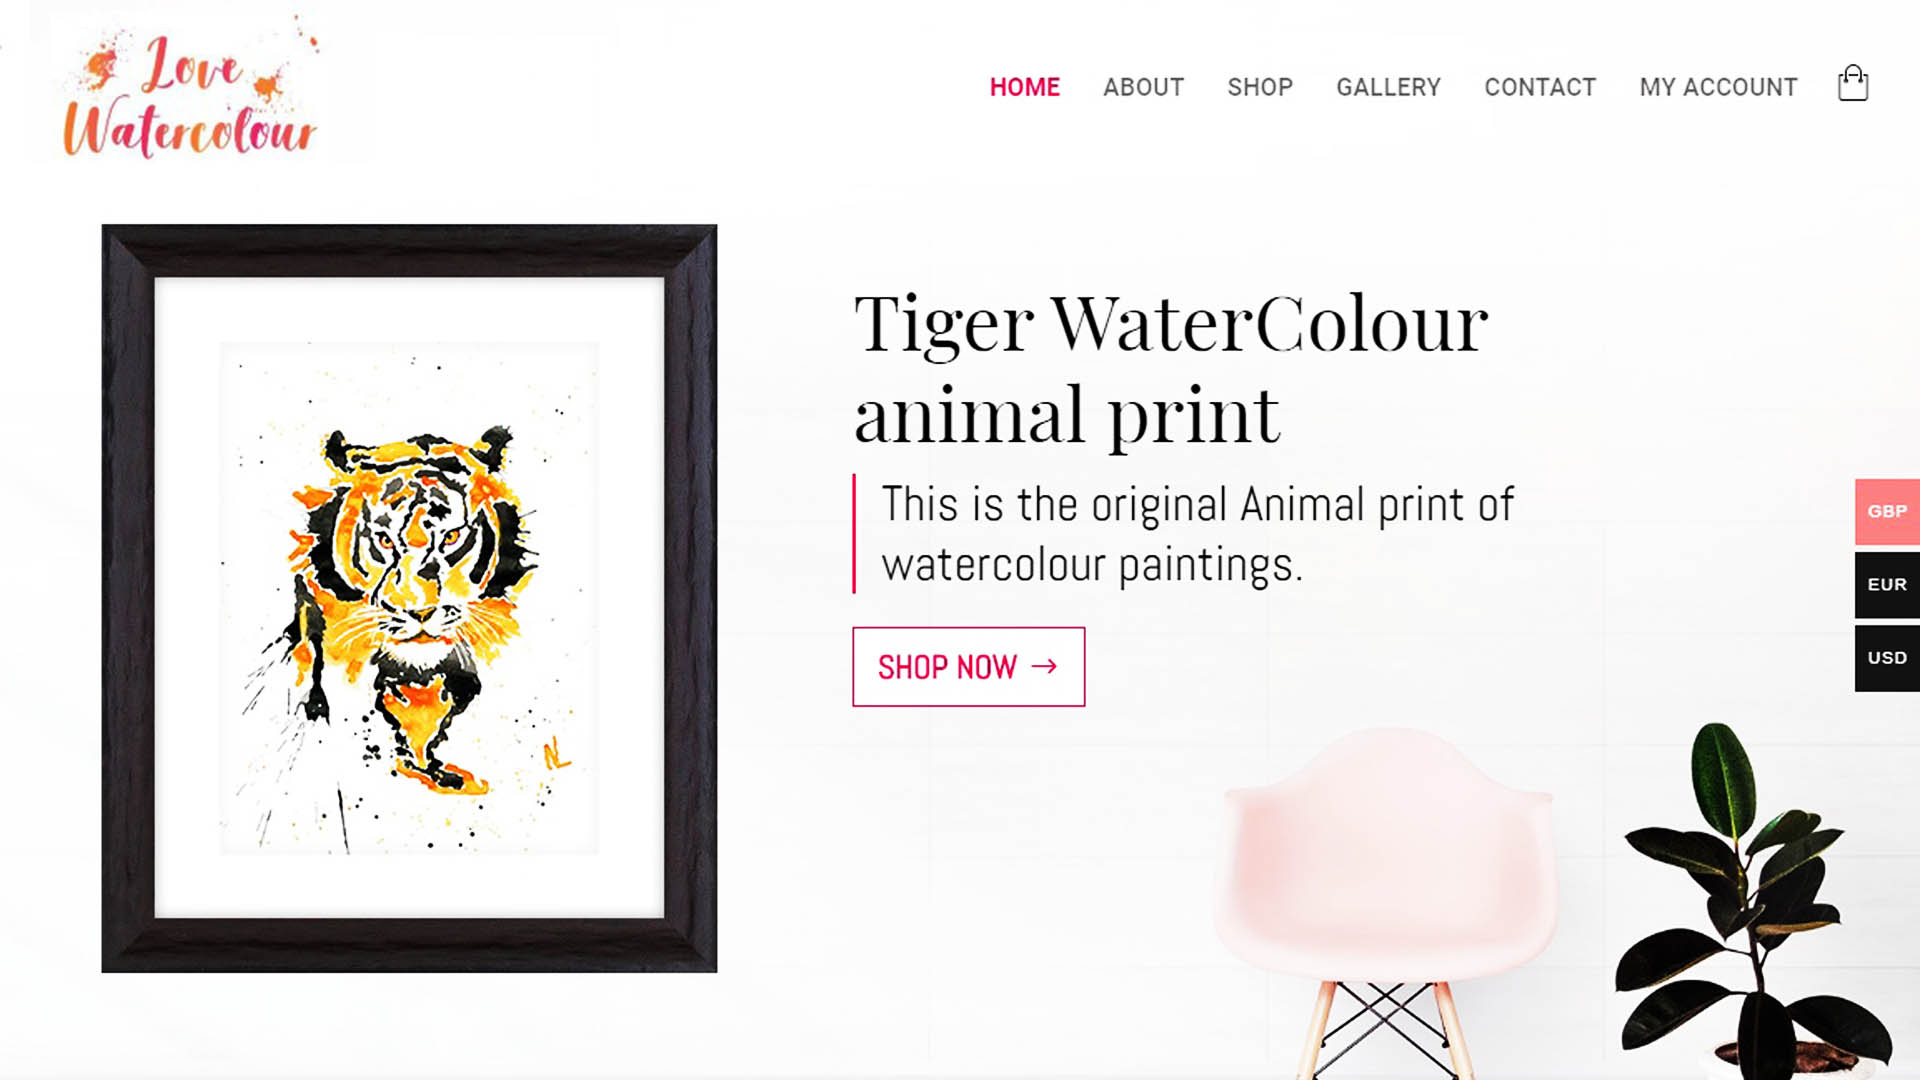The width and height of the screenshot is (1920, 1080).
Task: Open MY ACCOUNT from the navigation
Action: tap(1718, 87)
